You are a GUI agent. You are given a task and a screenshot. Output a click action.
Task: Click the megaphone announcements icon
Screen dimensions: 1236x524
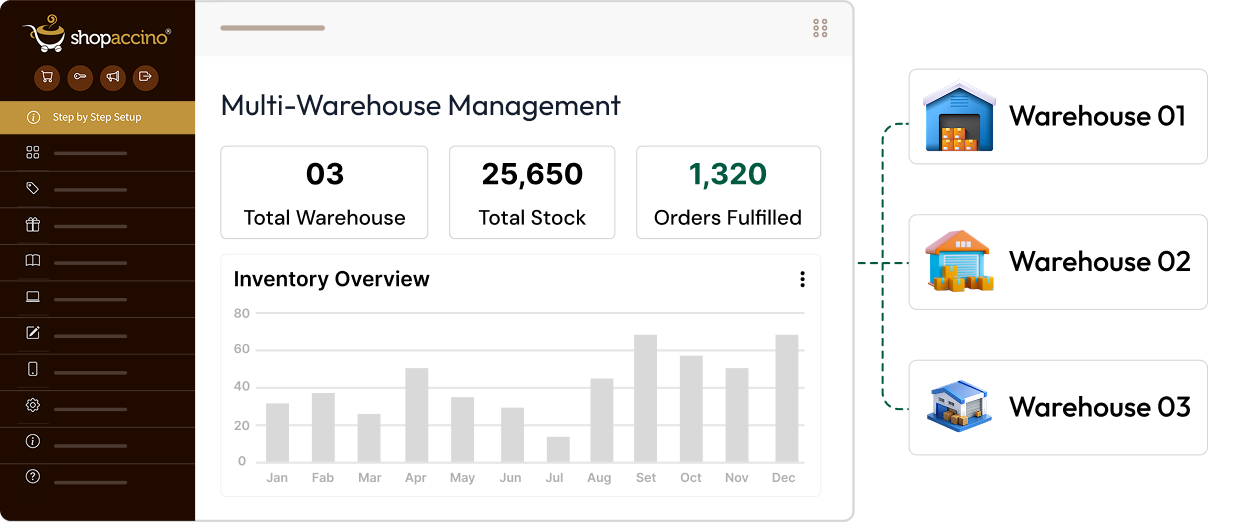tap(113, 77)
